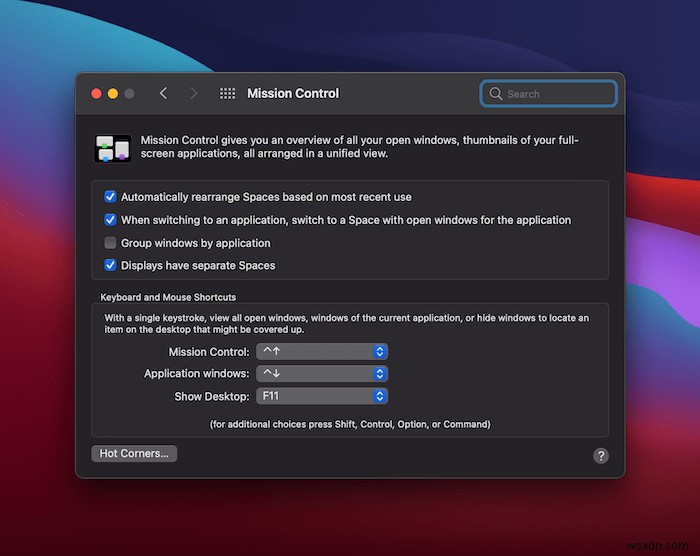Screen dimensions: 700x556
Task: Open Hot Corners settings
Action: tap(134, 453)
